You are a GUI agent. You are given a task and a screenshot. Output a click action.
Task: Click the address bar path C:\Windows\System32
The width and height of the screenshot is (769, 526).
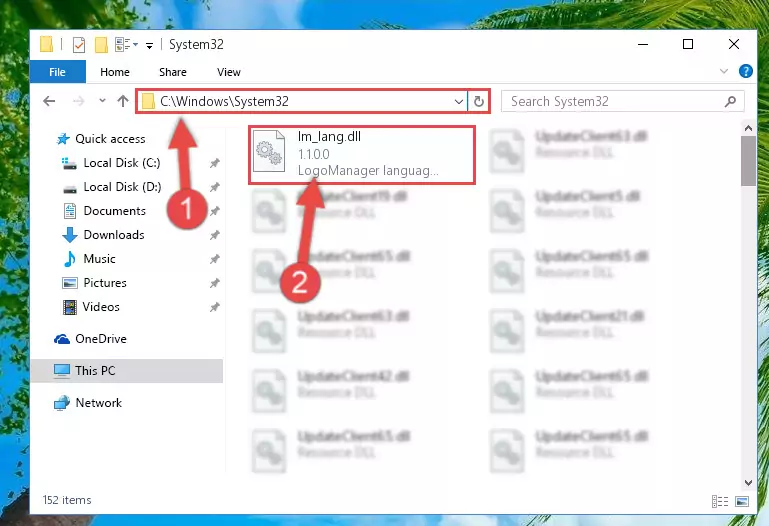coord(224,101)
